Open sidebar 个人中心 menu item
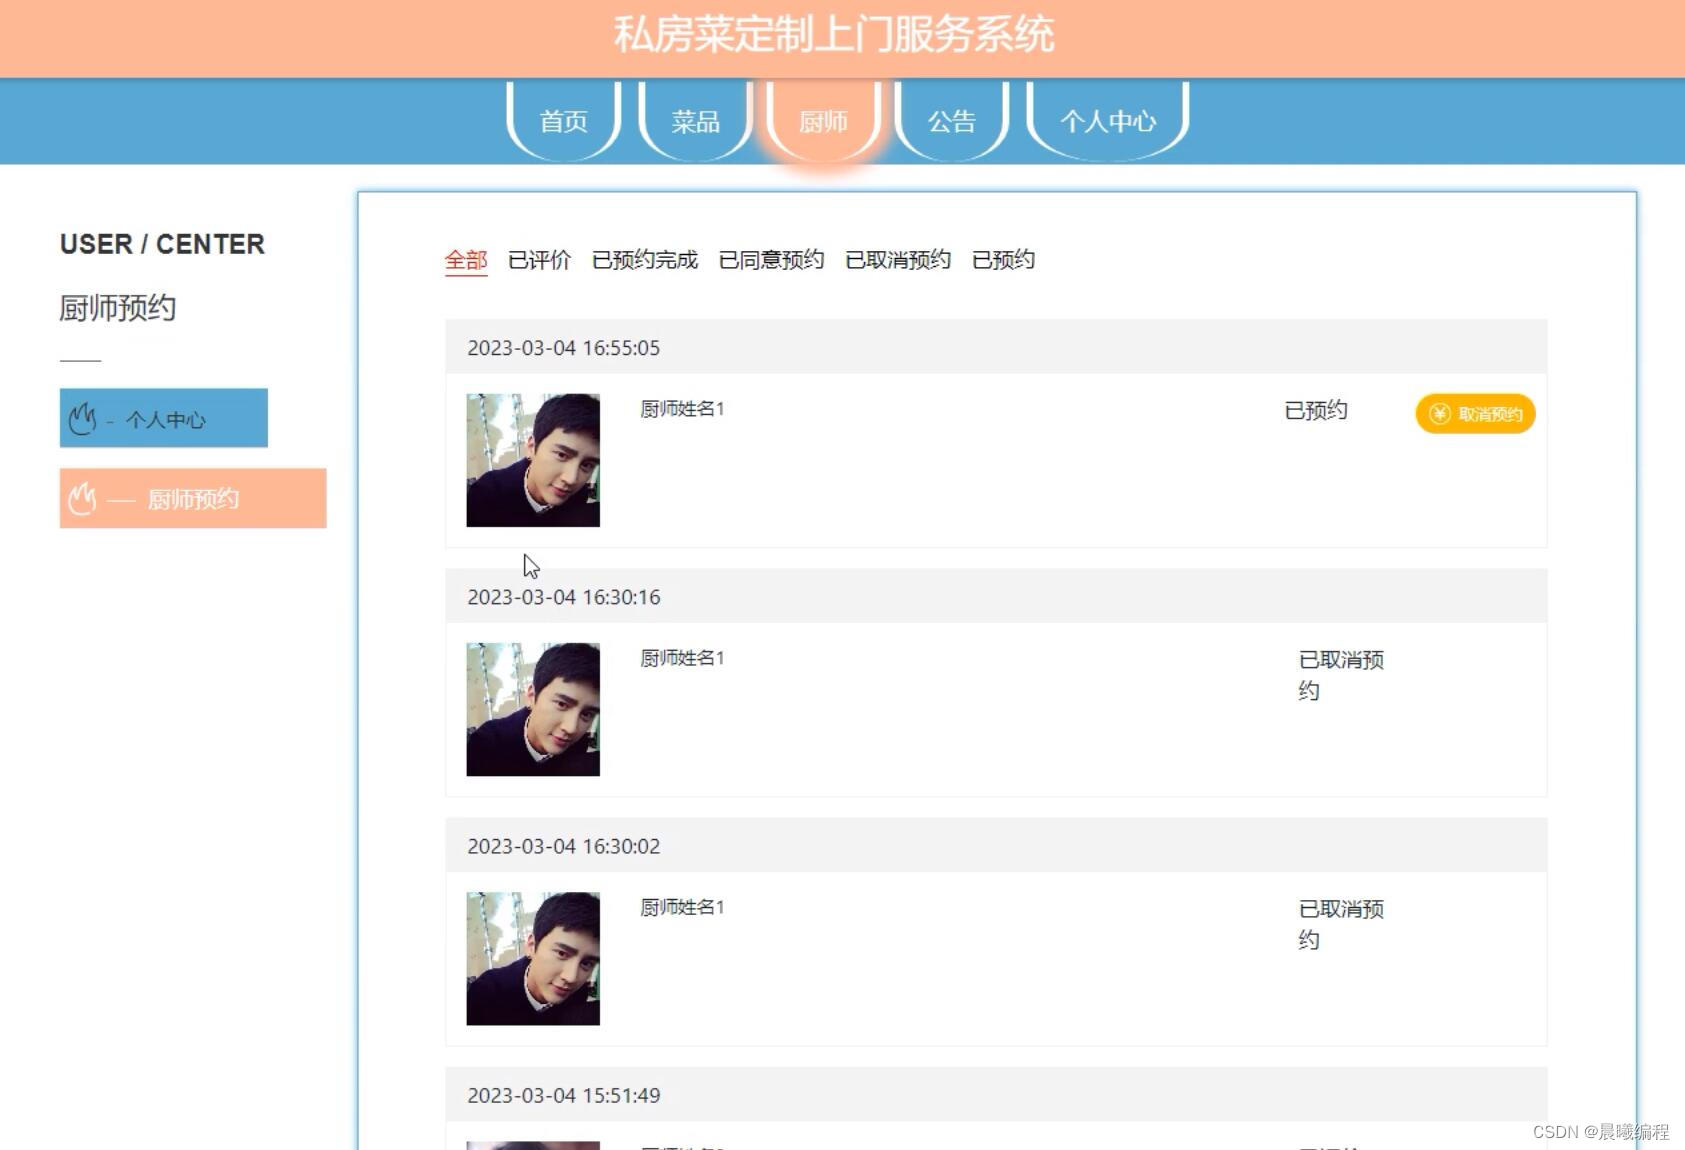Screen dimensions: 1685x1150 (164, 418)
